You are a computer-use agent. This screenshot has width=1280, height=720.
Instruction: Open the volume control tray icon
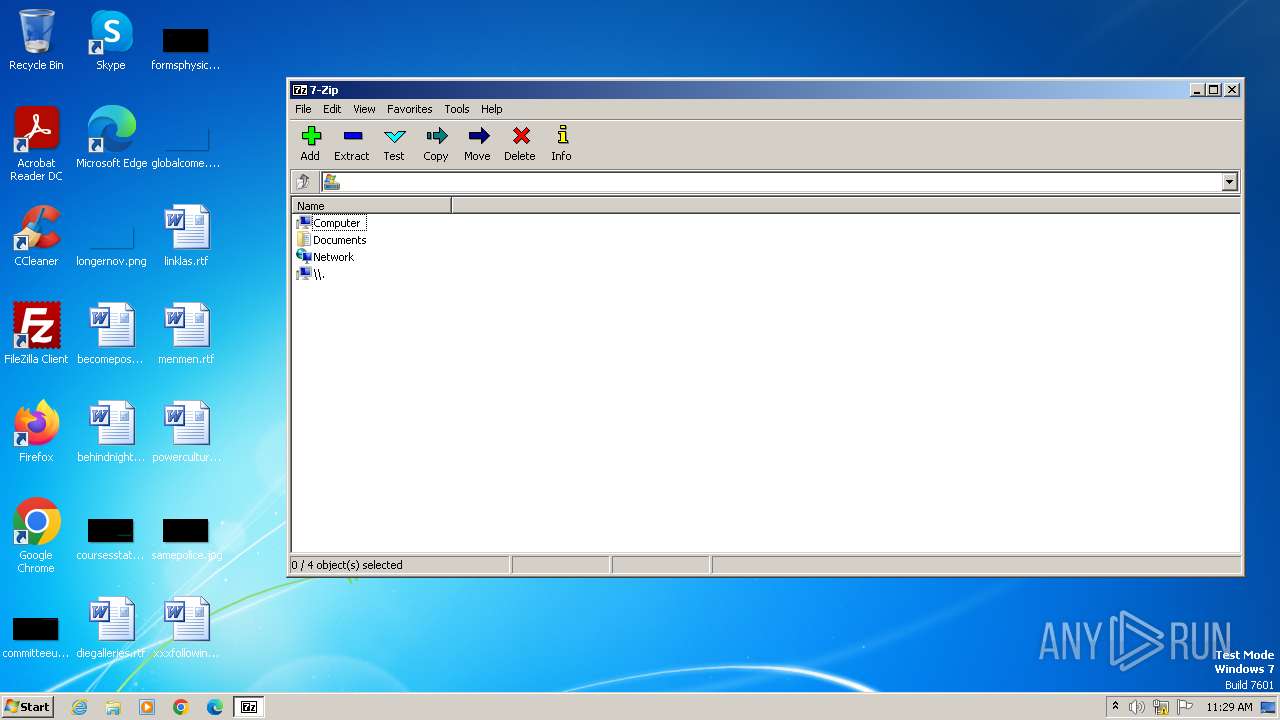(1137, 707)
